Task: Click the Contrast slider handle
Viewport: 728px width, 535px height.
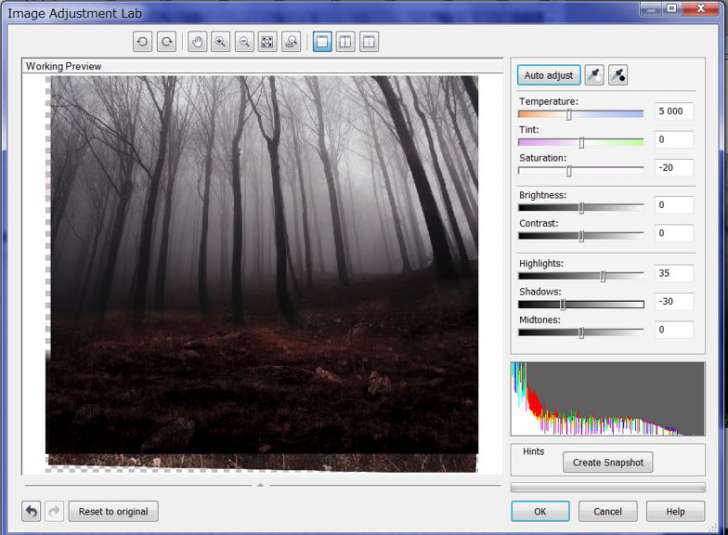Action: [581, 236]
